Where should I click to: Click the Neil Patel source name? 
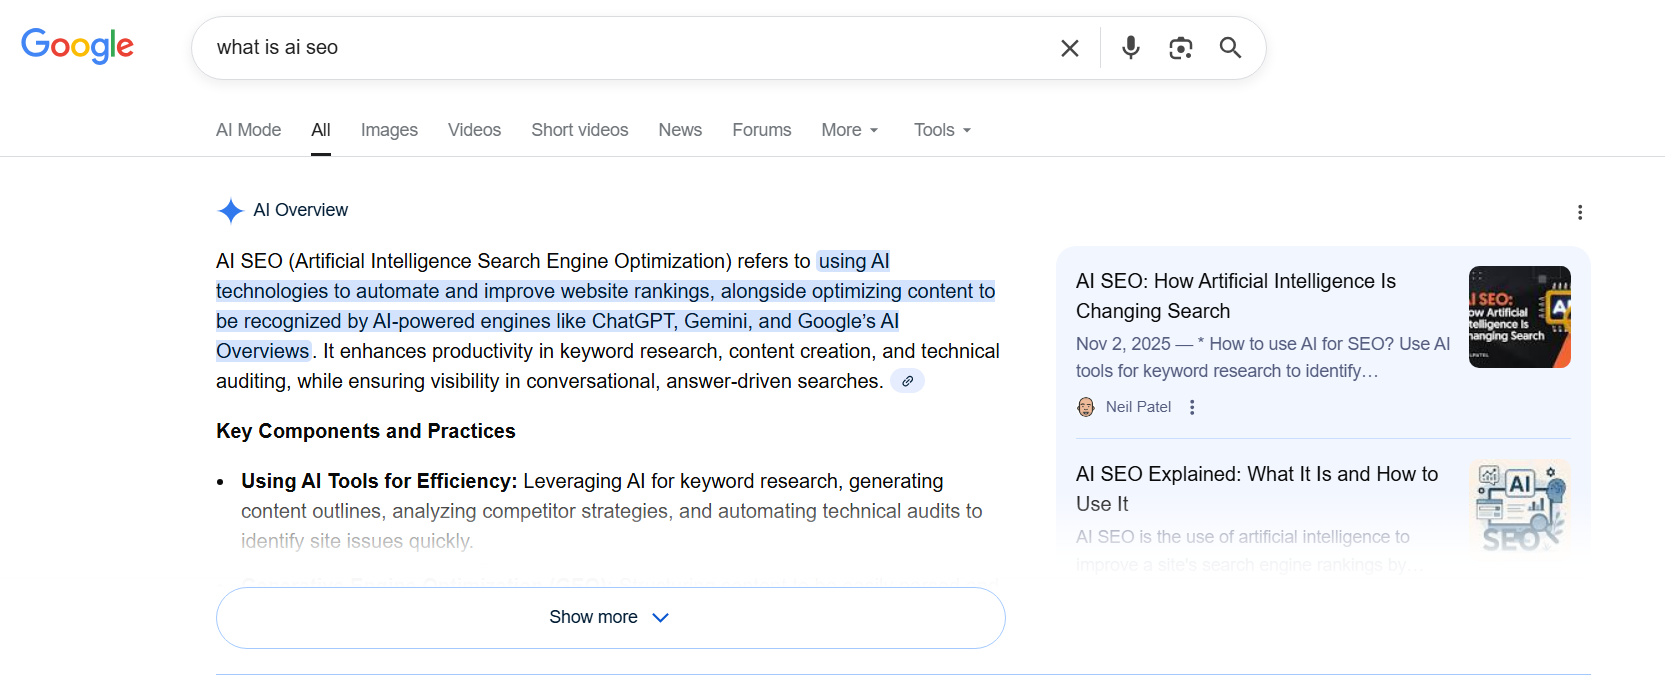click(x=1138, y=407)
